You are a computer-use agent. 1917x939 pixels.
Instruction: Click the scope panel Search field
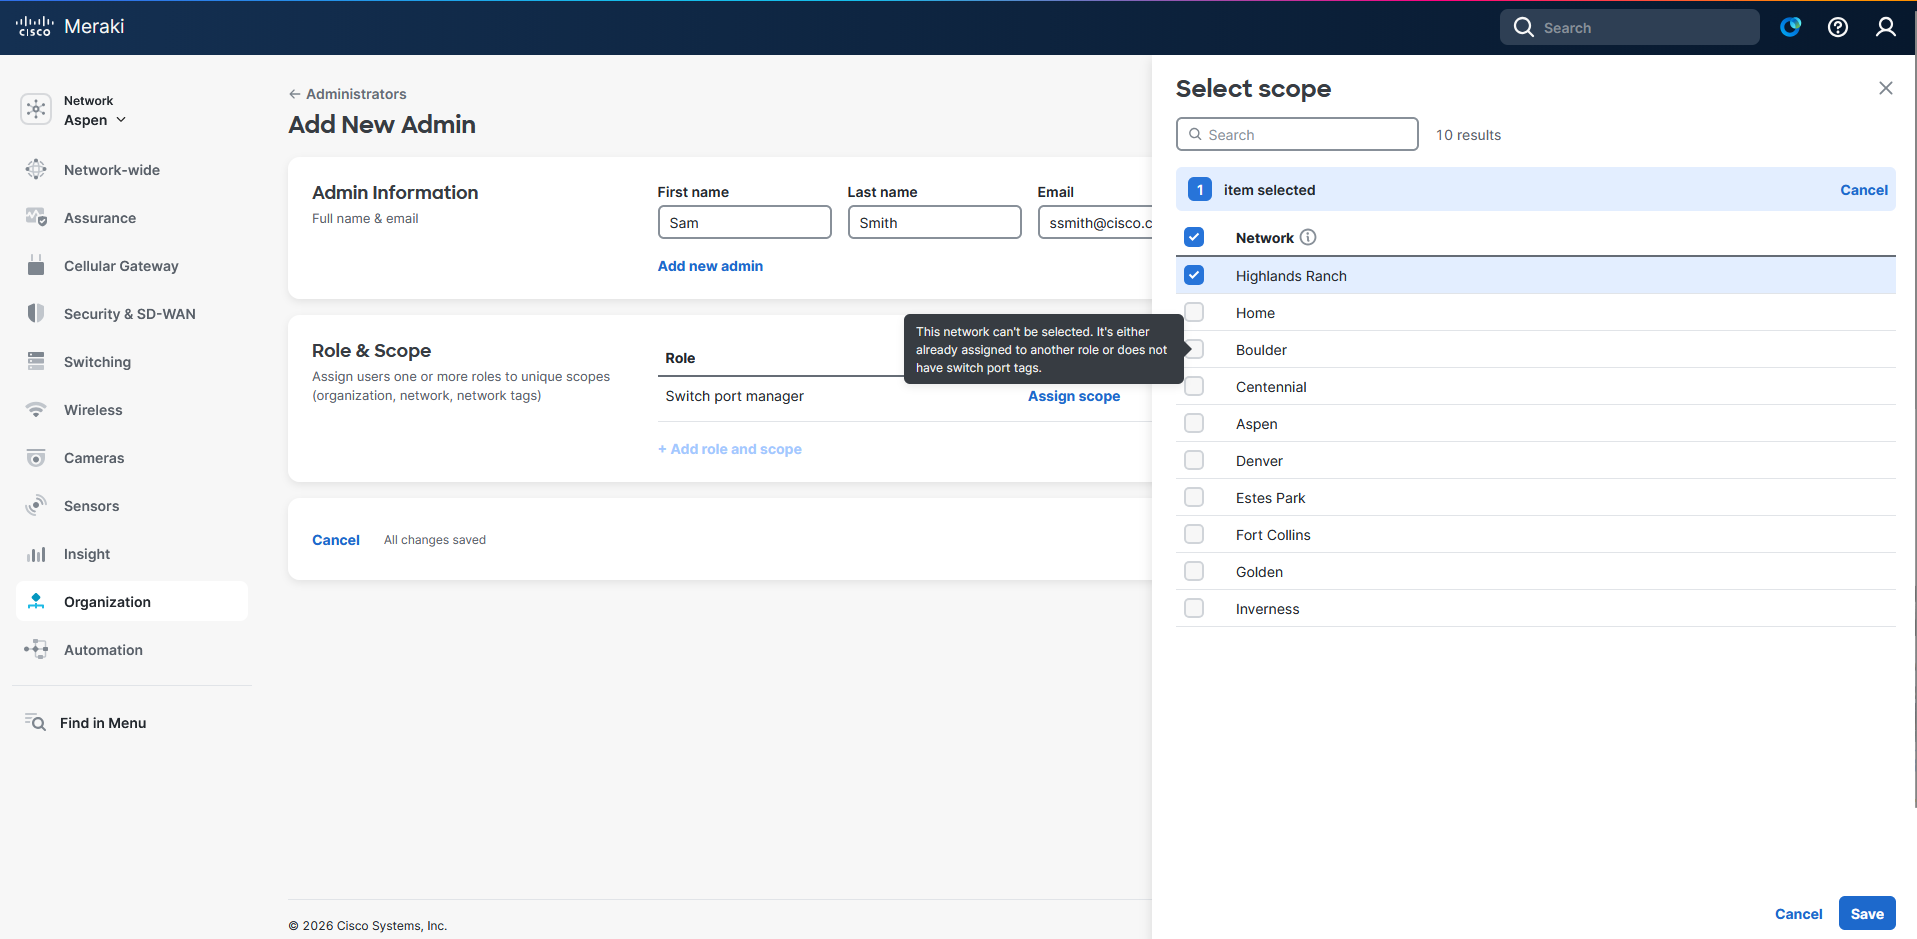[1297, 135]
